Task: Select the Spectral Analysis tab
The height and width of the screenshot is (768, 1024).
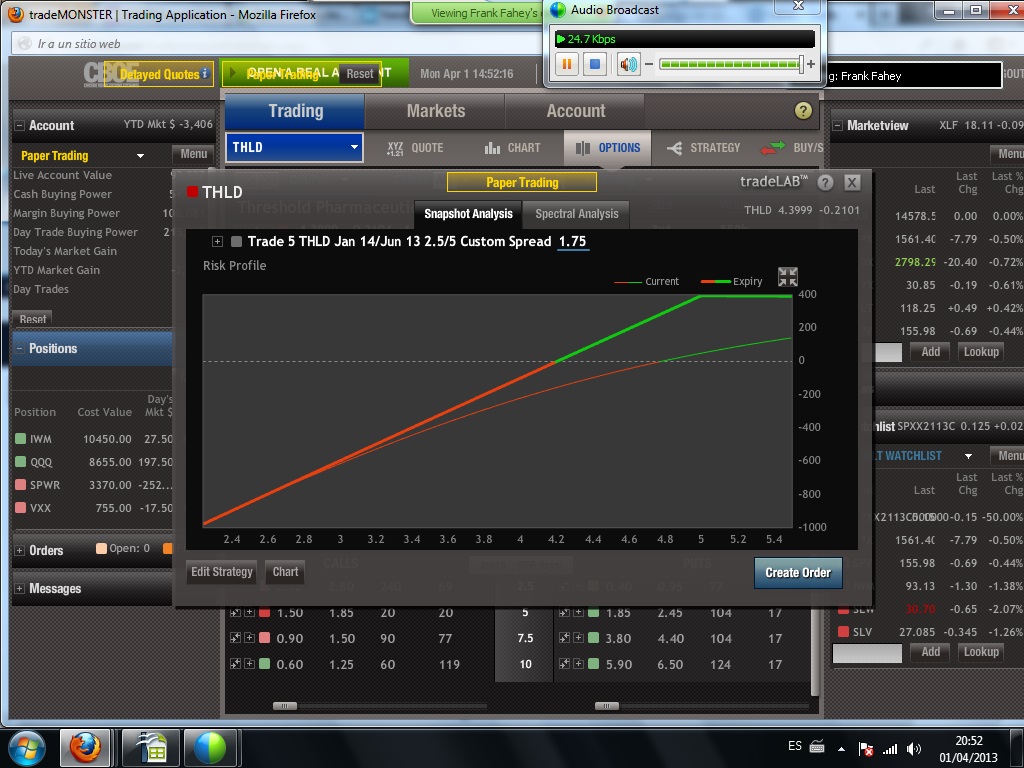Action: [x=577, y=214]
